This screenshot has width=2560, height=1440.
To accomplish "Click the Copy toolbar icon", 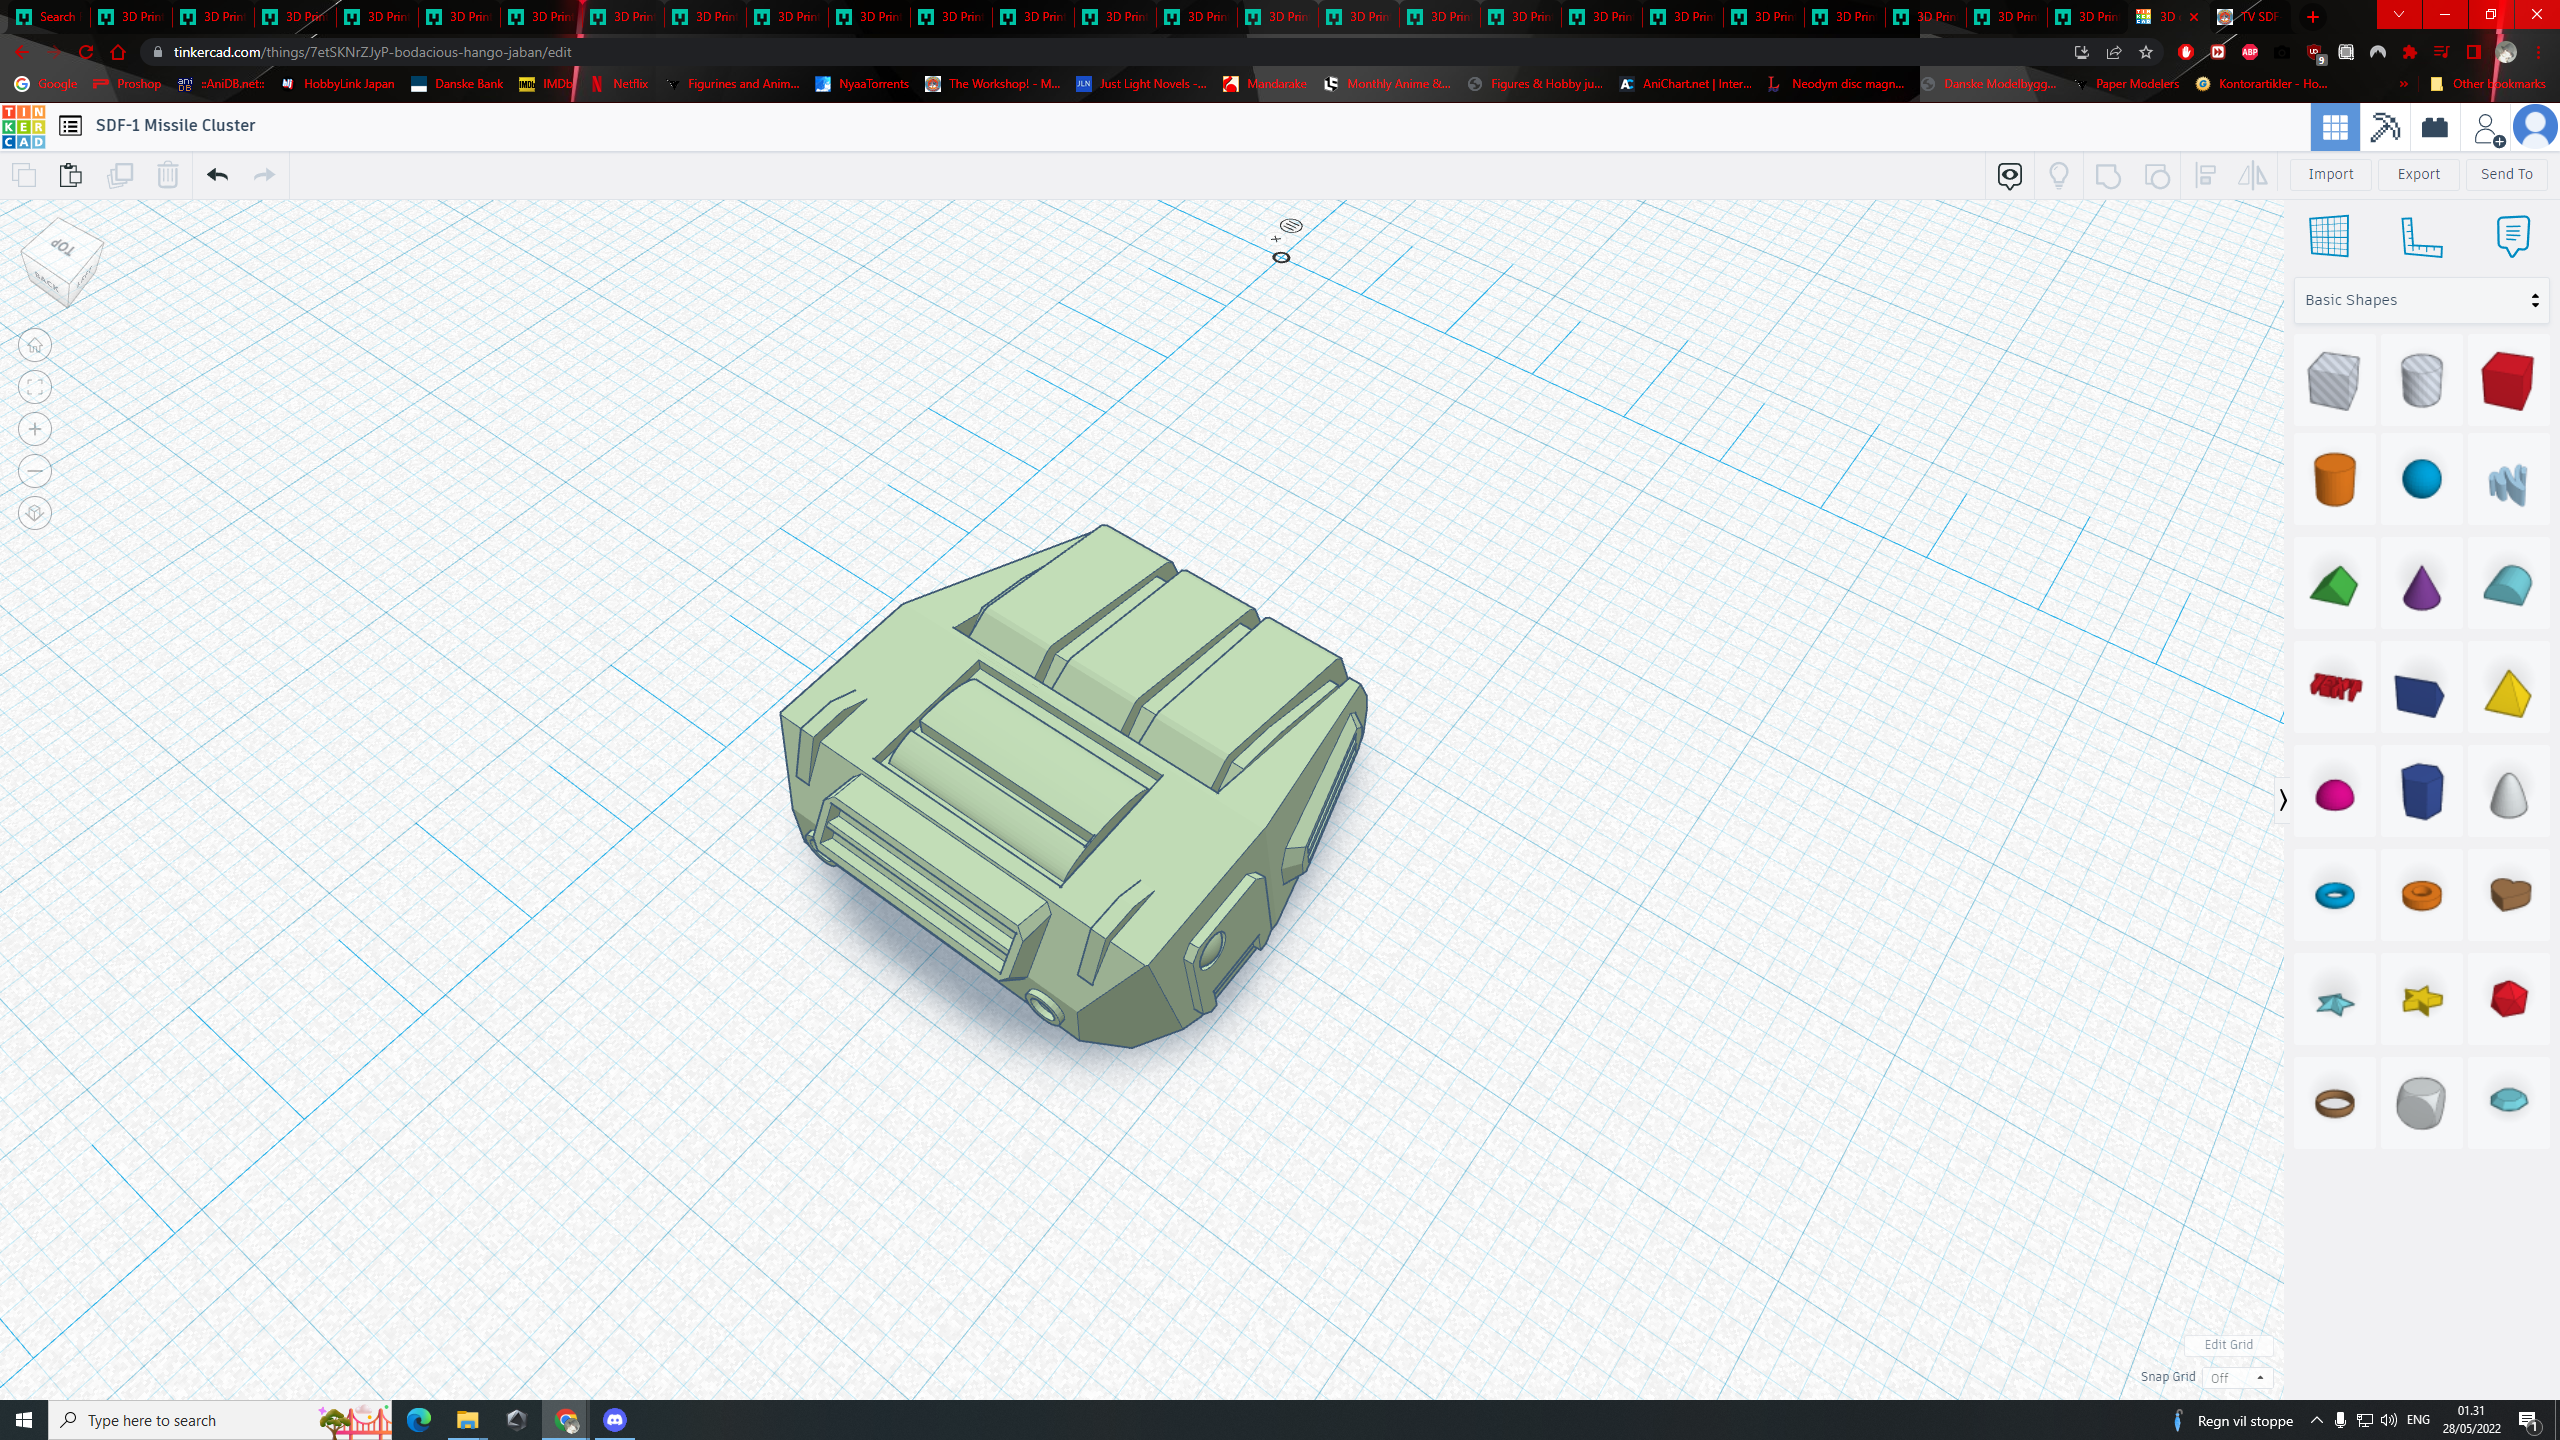I will 24,175.
